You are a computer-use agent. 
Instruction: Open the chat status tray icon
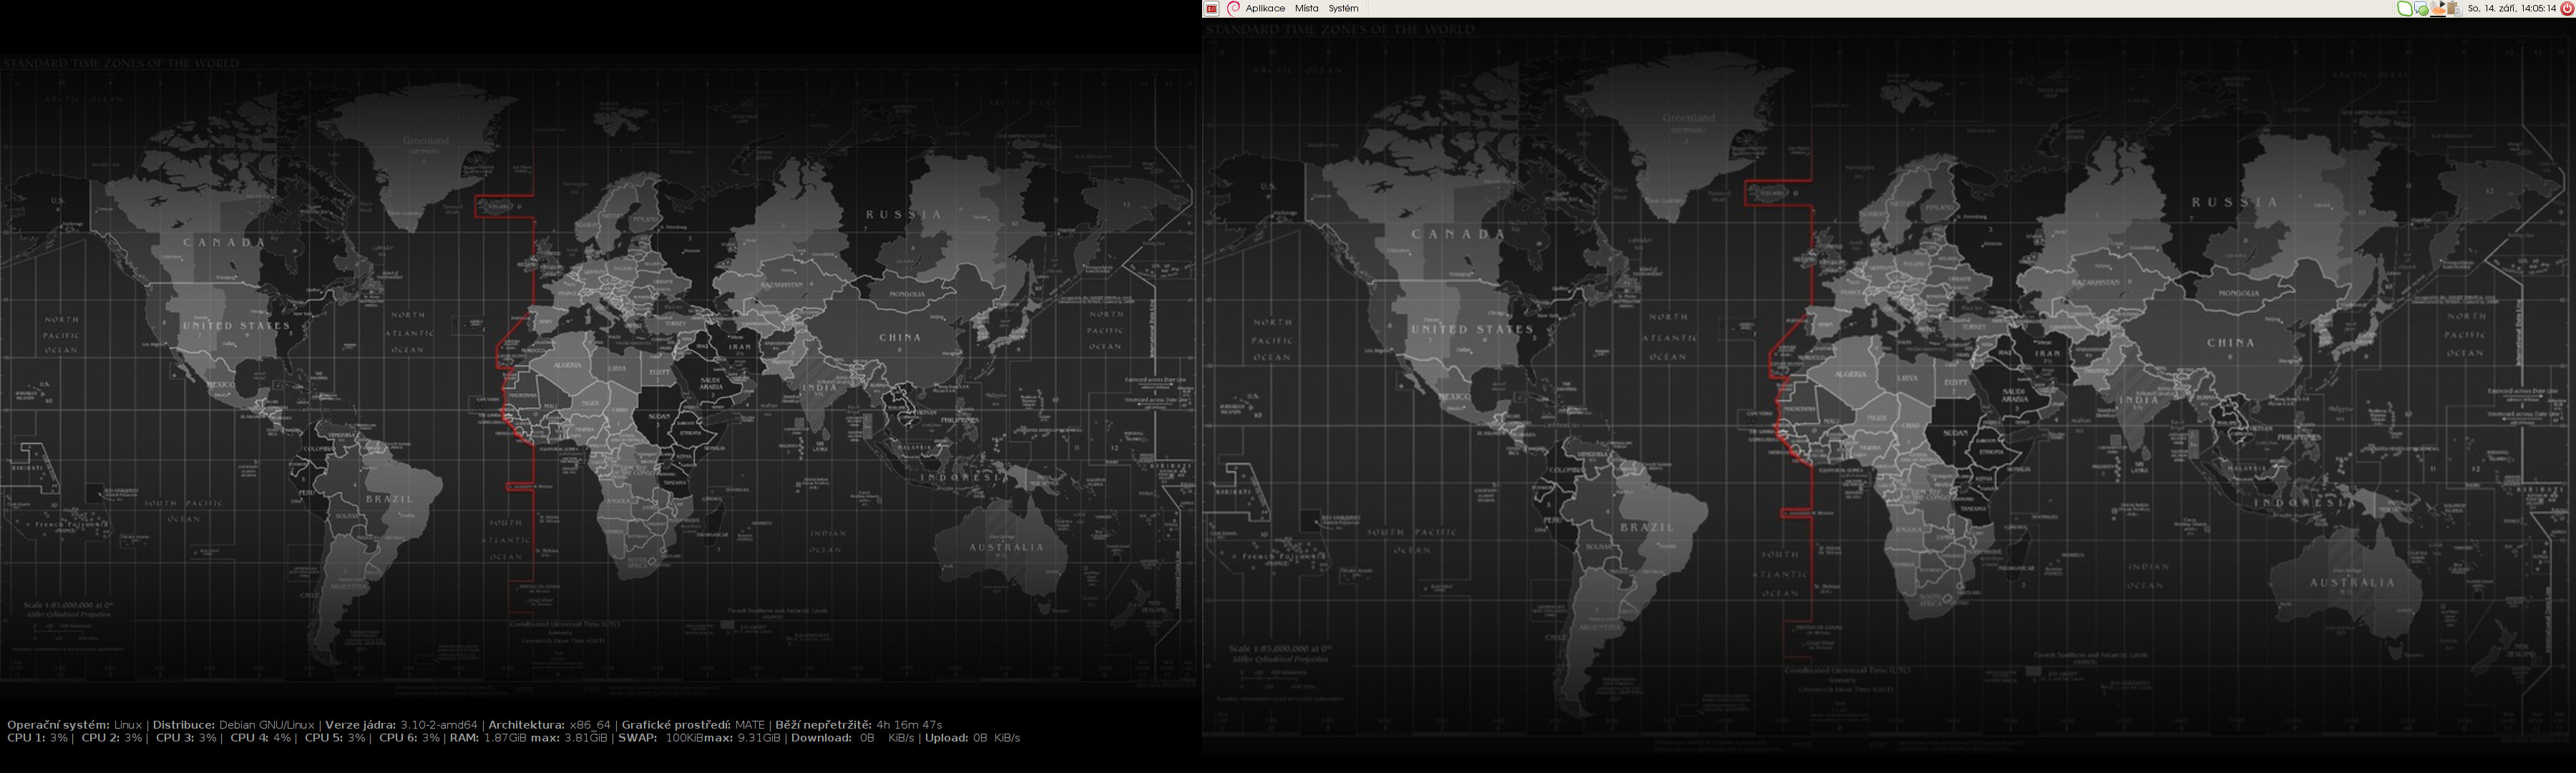click(2421, 9)
